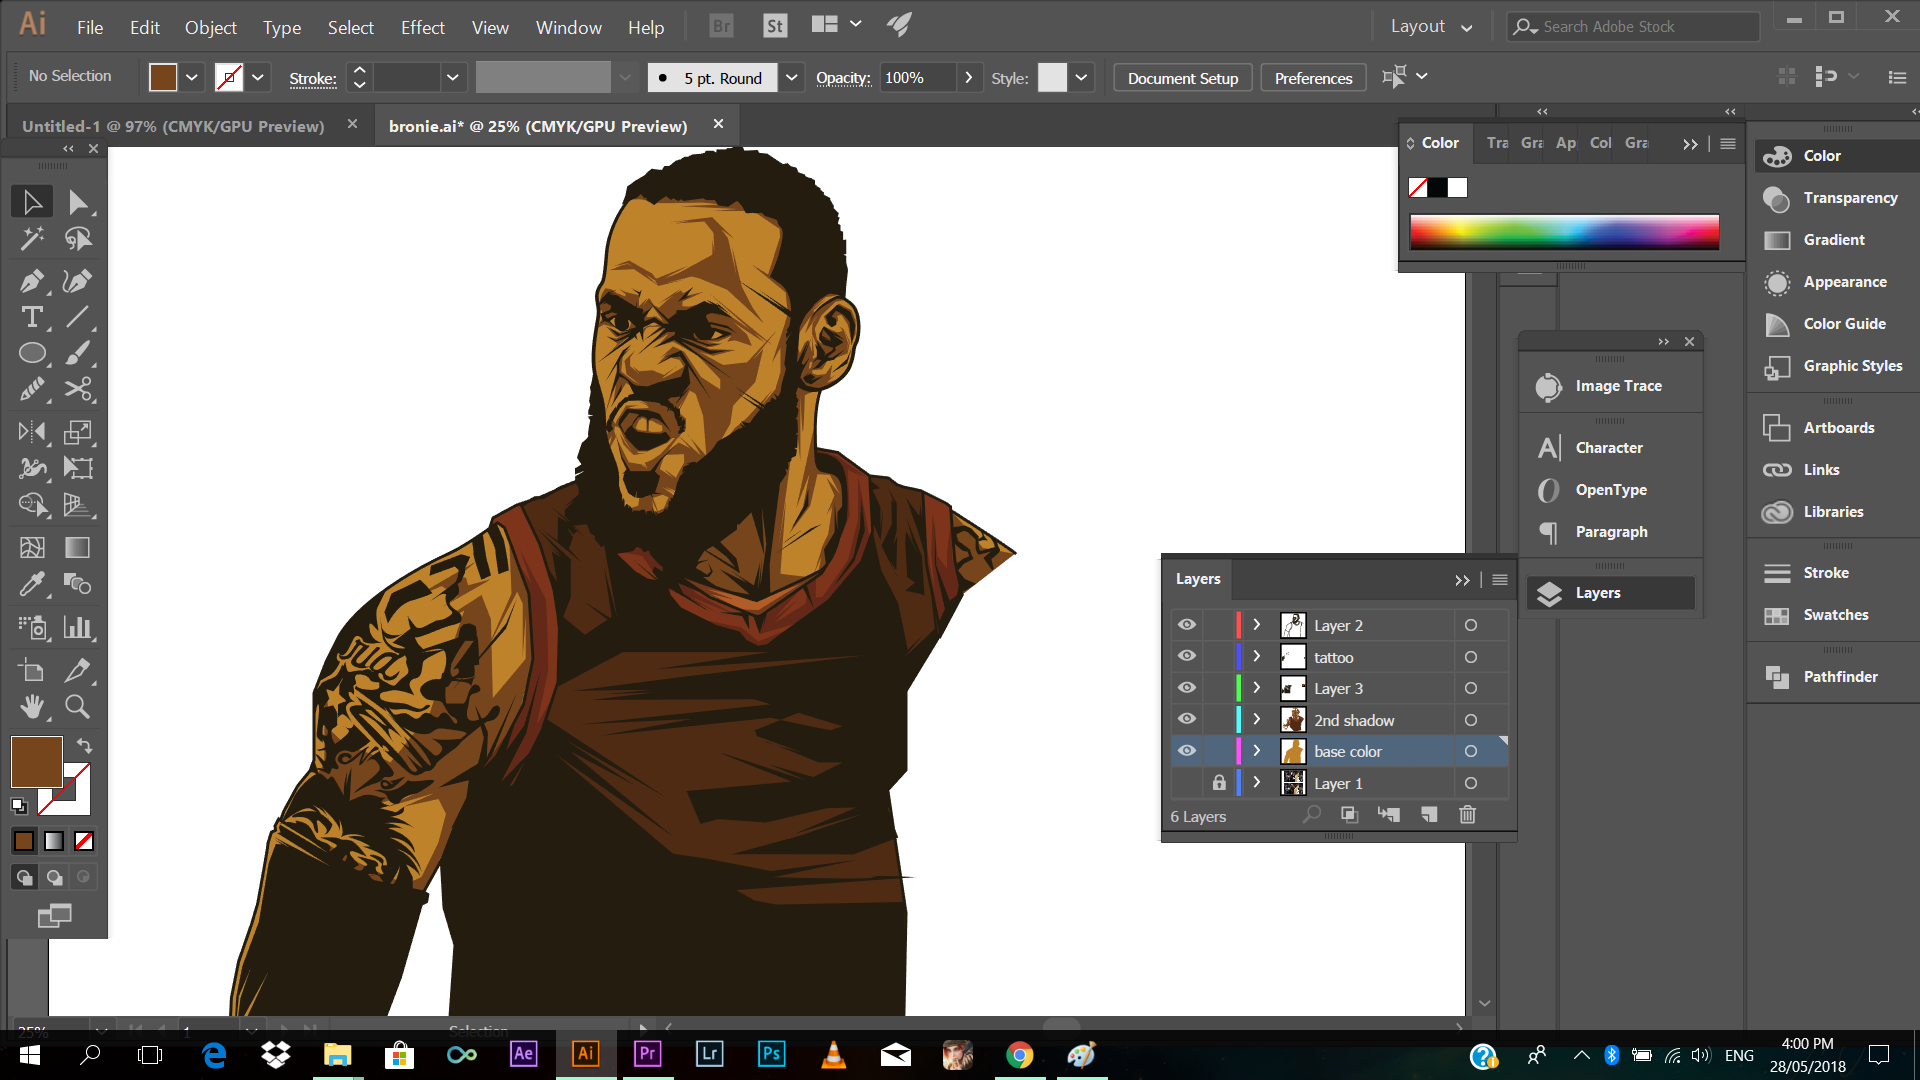
Task: Choose the Eyedropper tool
Action: [x=32, y=583]
